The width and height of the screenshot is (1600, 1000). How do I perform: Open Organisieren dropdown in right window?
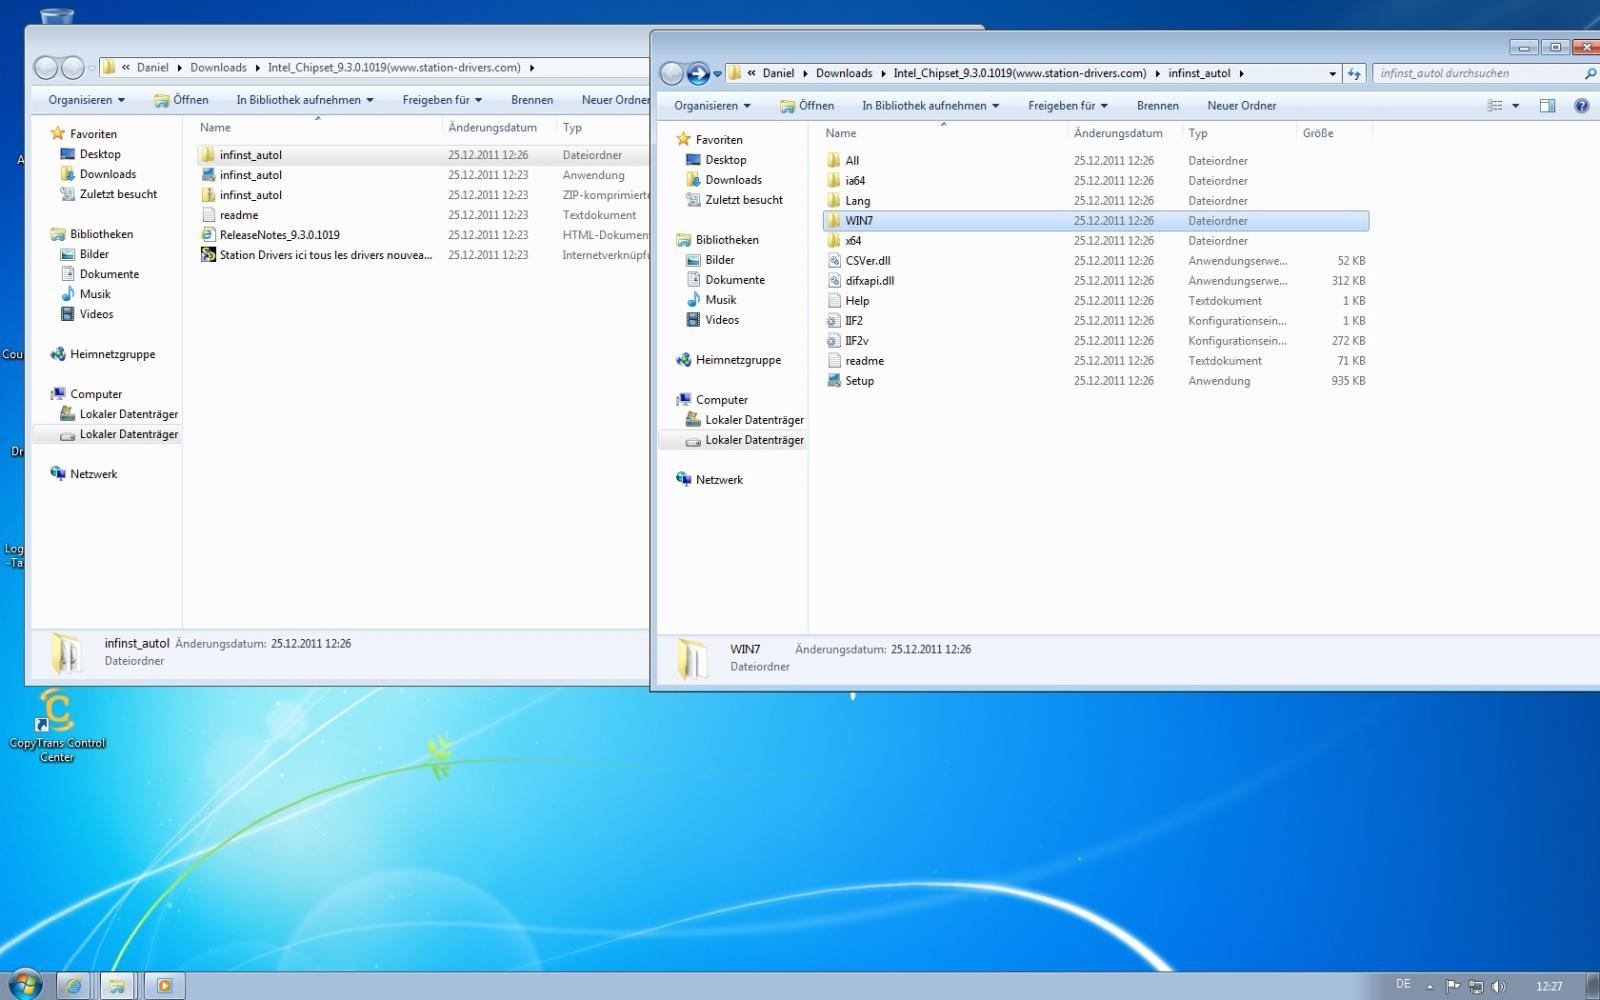712,106
